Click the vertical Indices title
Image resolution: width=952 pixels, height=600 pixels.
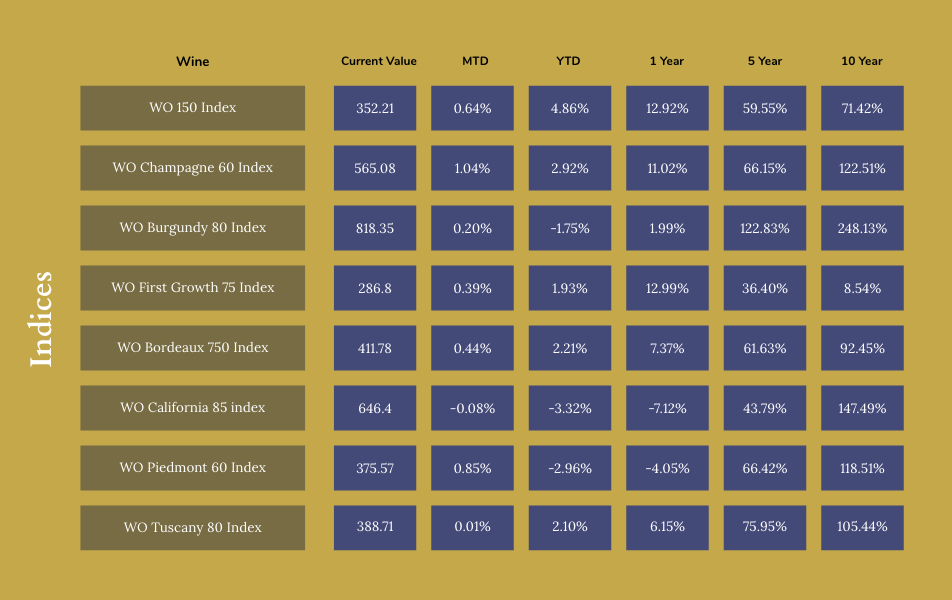[x=41, y=318]
